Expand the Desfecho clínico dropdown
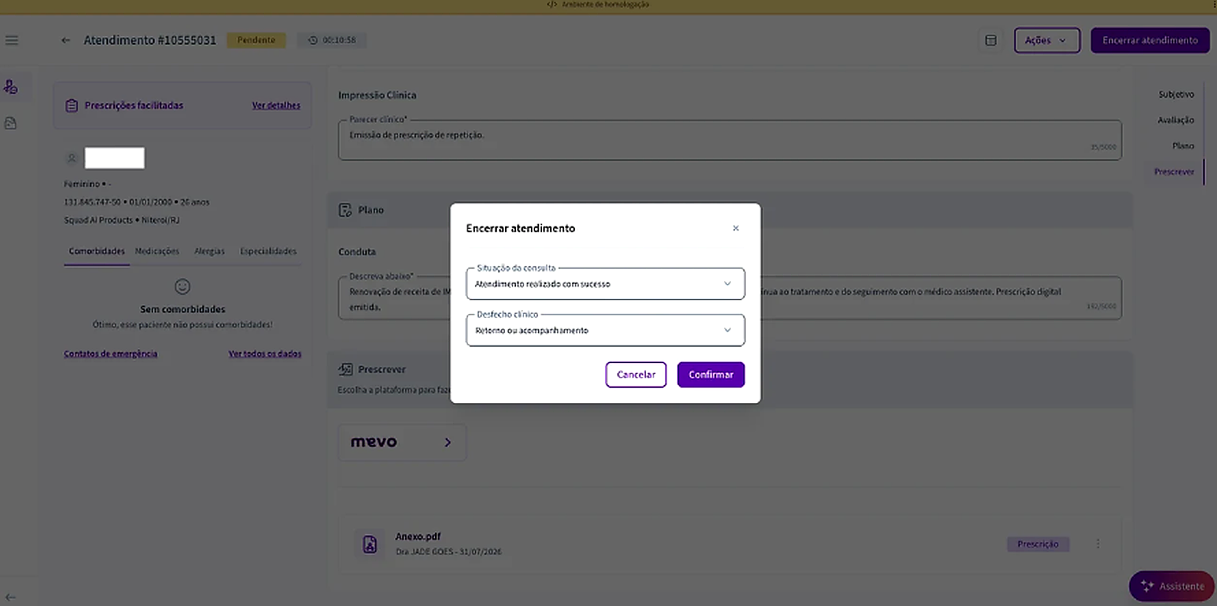Viewport: 1217px width, 606px height. coord(605,330)
